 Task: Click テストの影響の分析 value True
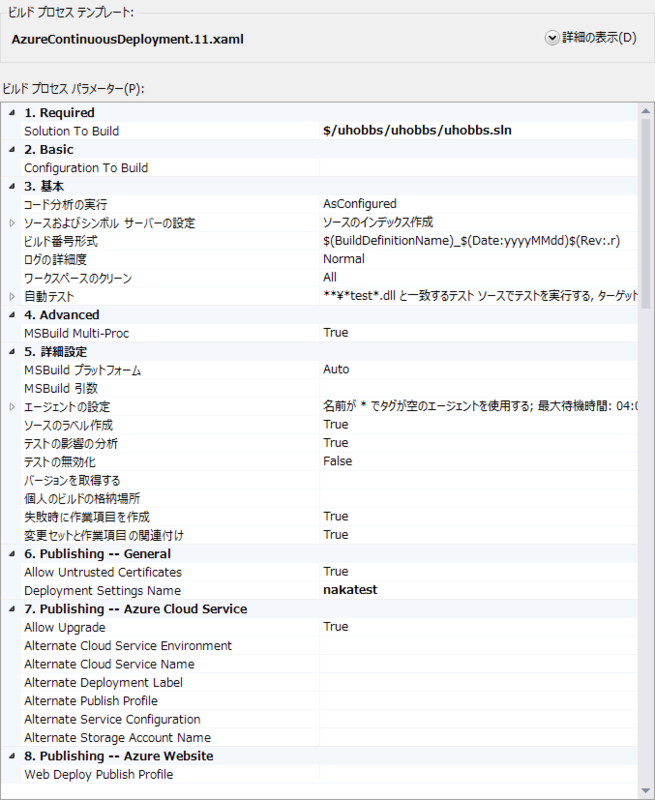[x=336, y=443]
